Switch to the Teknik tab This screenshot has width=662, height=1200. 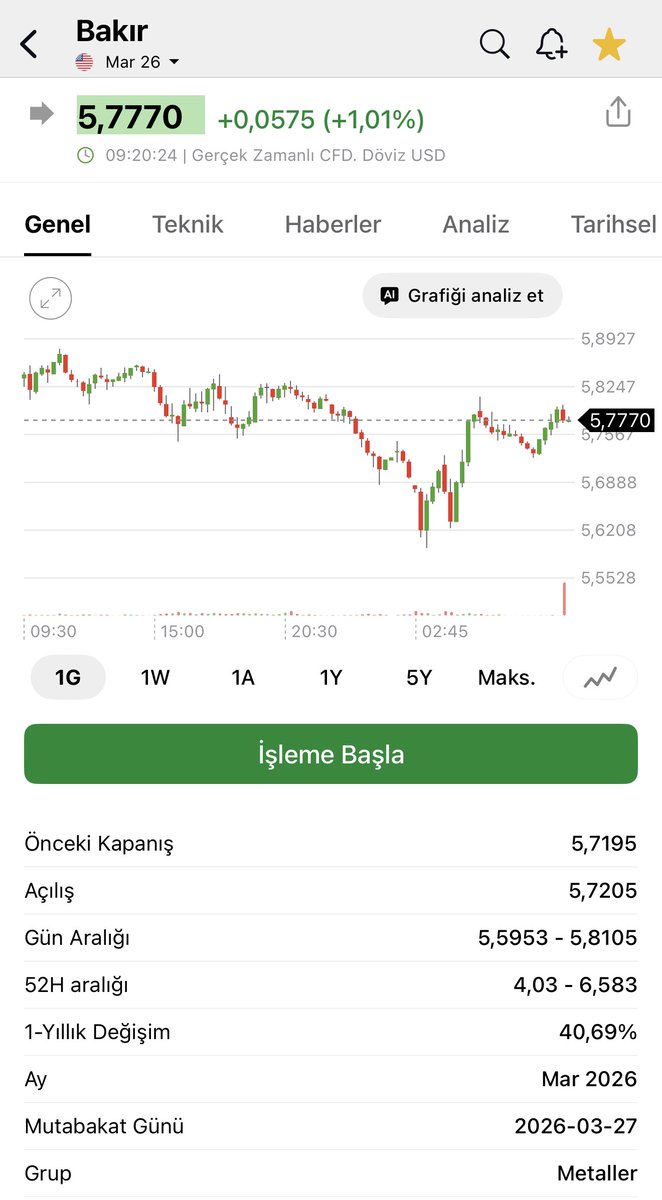point(188,224)
